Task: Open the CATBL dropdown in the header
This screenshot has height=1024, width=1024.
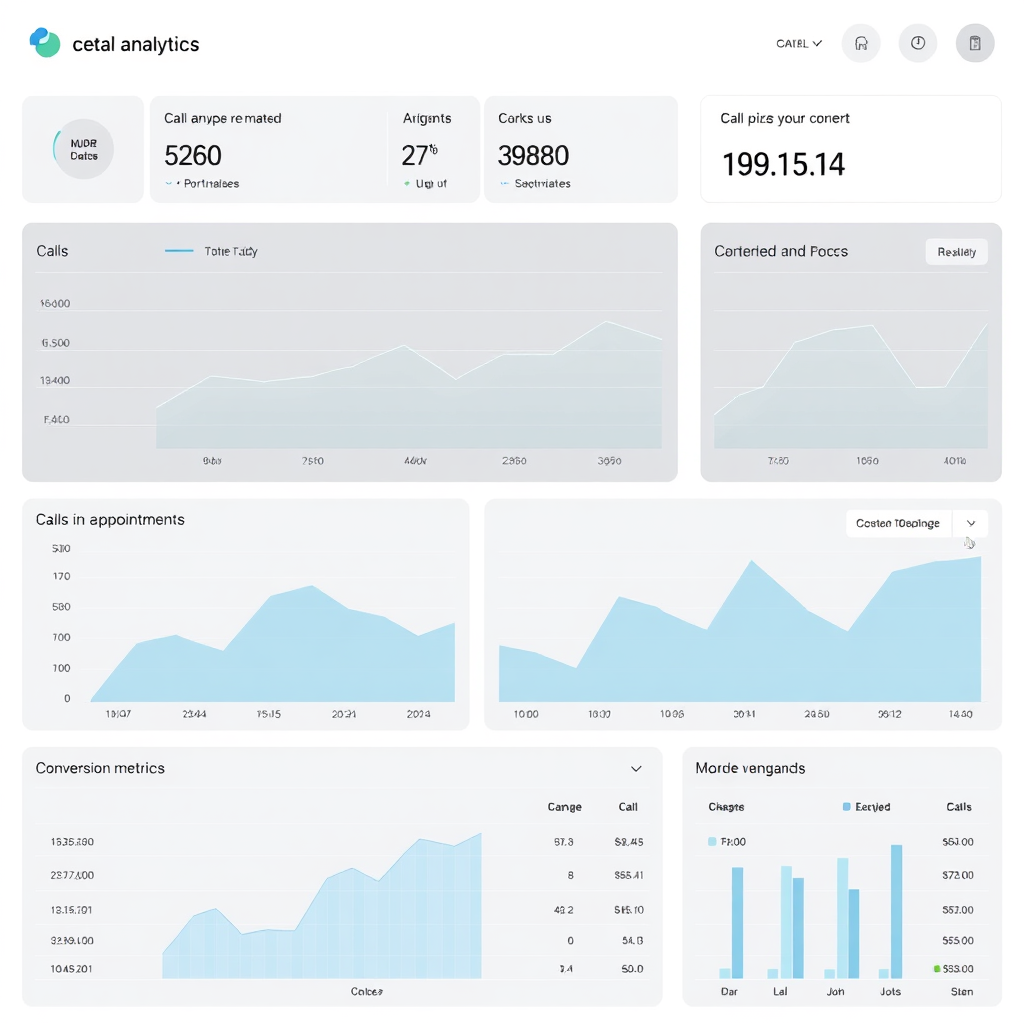Action: tap(799, 44)
